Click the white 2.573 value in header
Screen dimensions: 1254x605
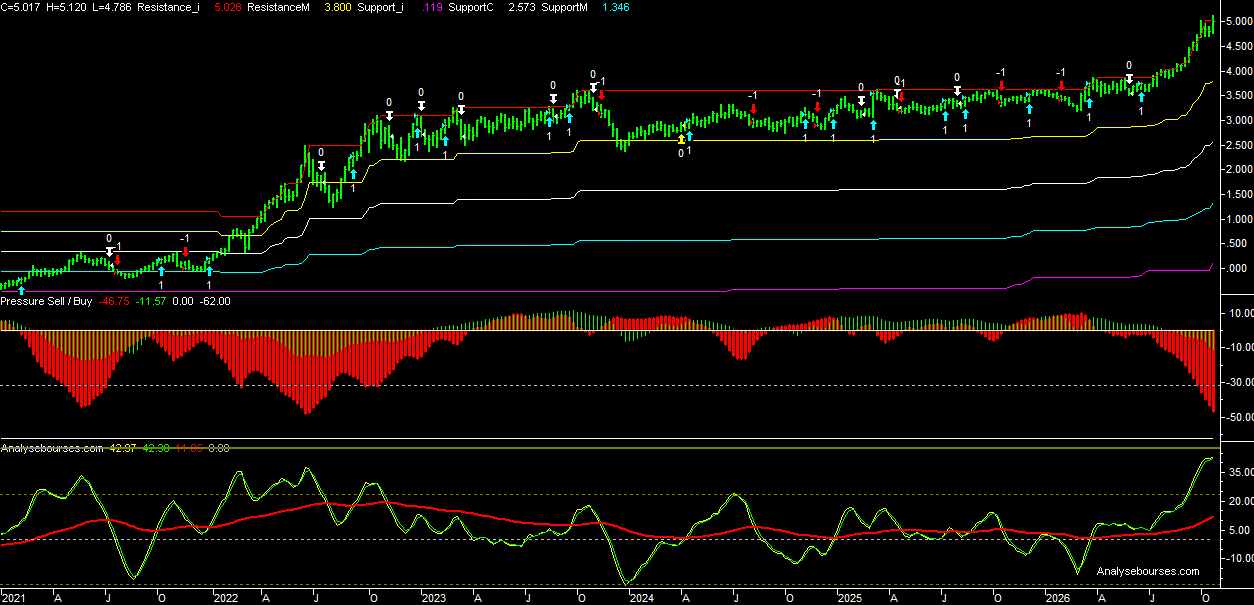coord(524,7)
